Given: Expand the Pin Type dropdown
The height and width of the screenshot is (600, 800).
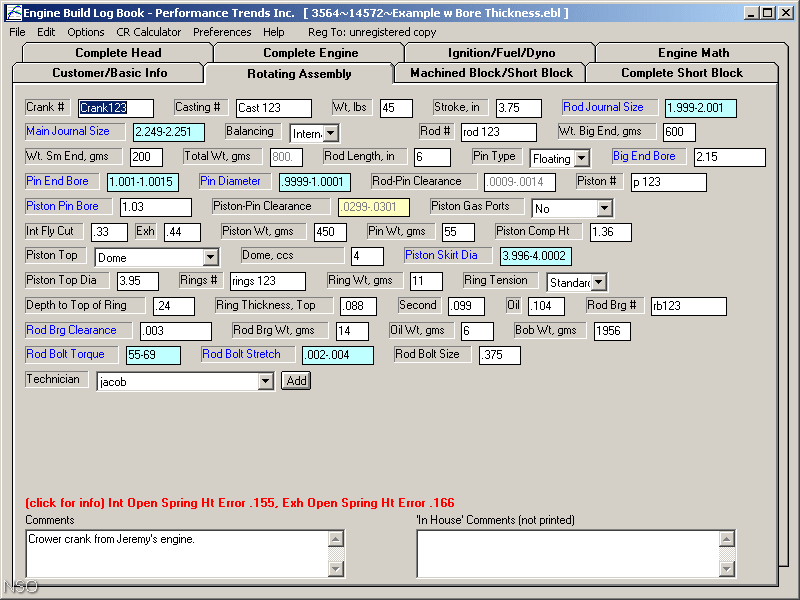Looking at the screenshot, I should [582, 159].
